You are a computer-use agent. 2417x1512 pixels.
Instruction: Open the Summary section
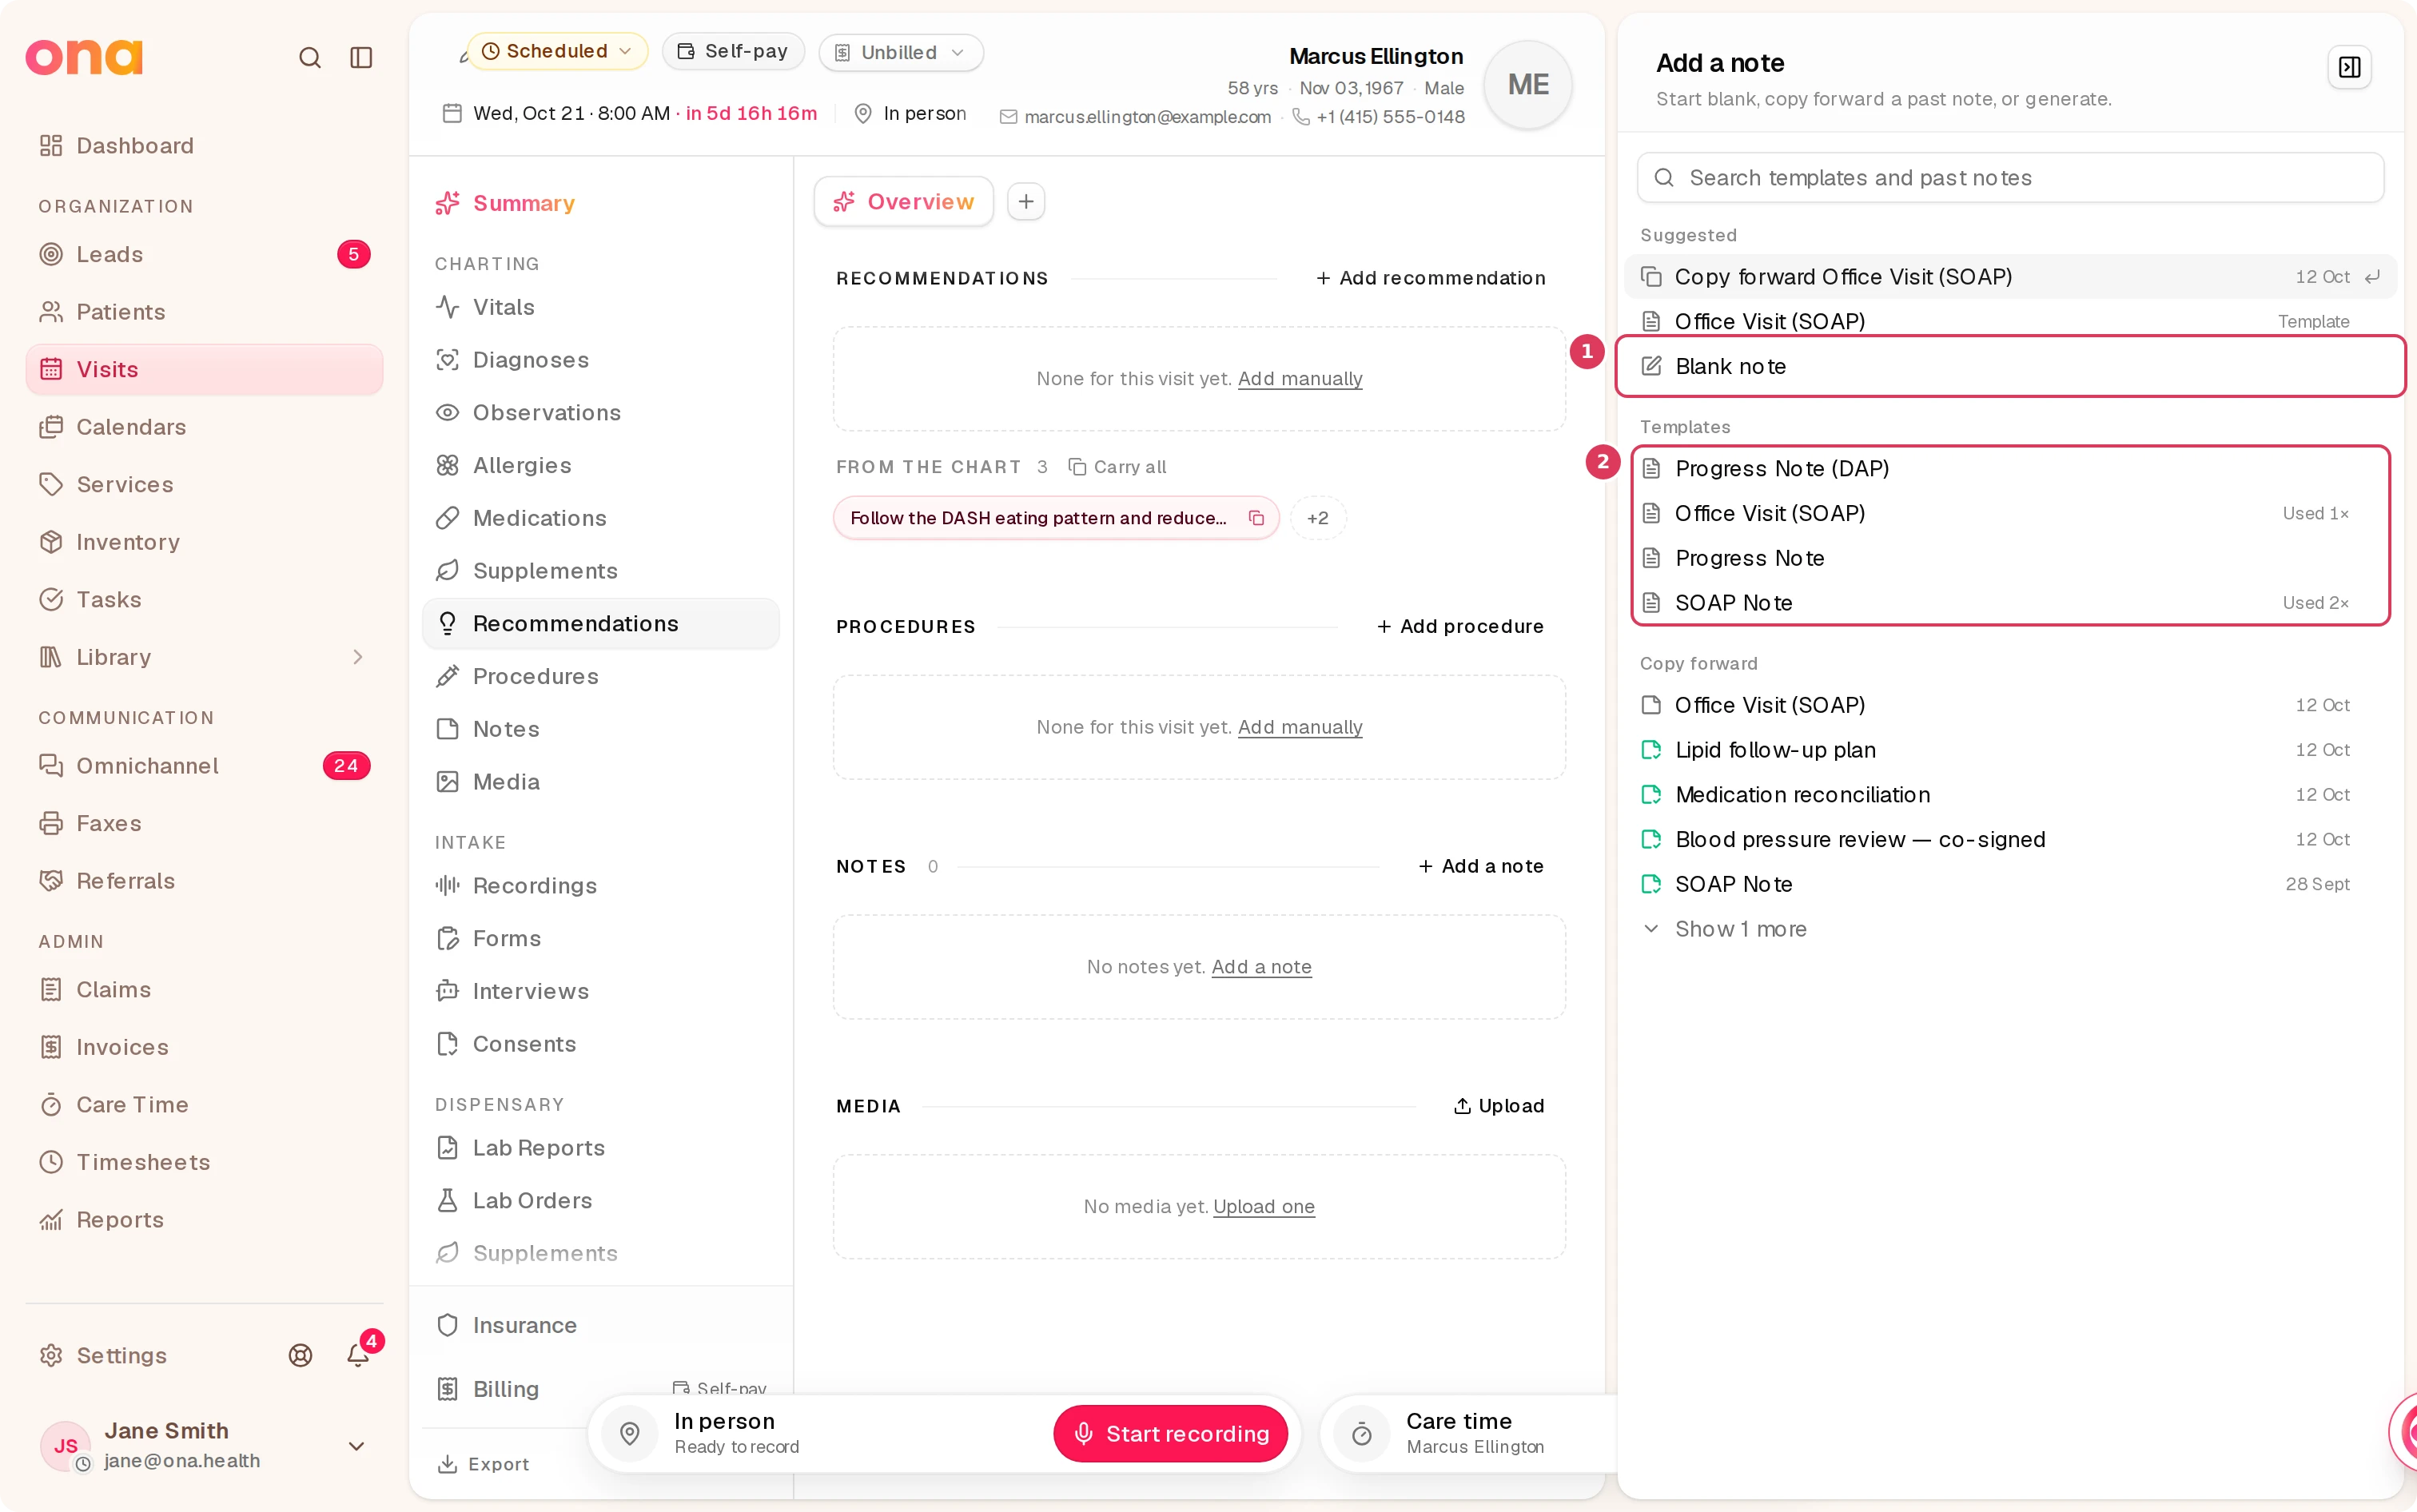[601, 203]
